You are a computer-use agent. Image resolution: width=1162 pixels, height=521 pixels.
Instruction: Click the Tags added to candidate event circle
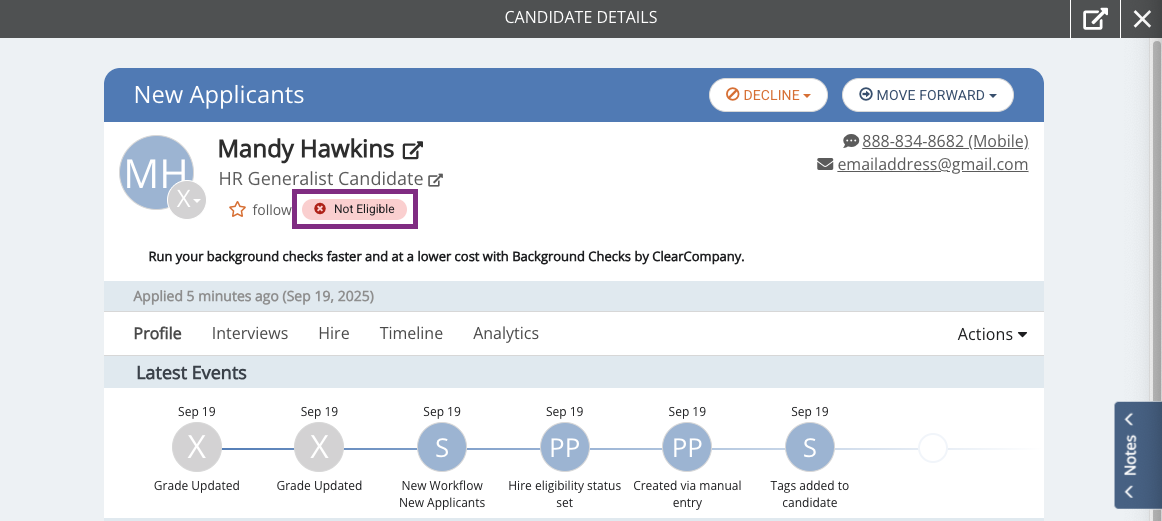tap(809, 448)
